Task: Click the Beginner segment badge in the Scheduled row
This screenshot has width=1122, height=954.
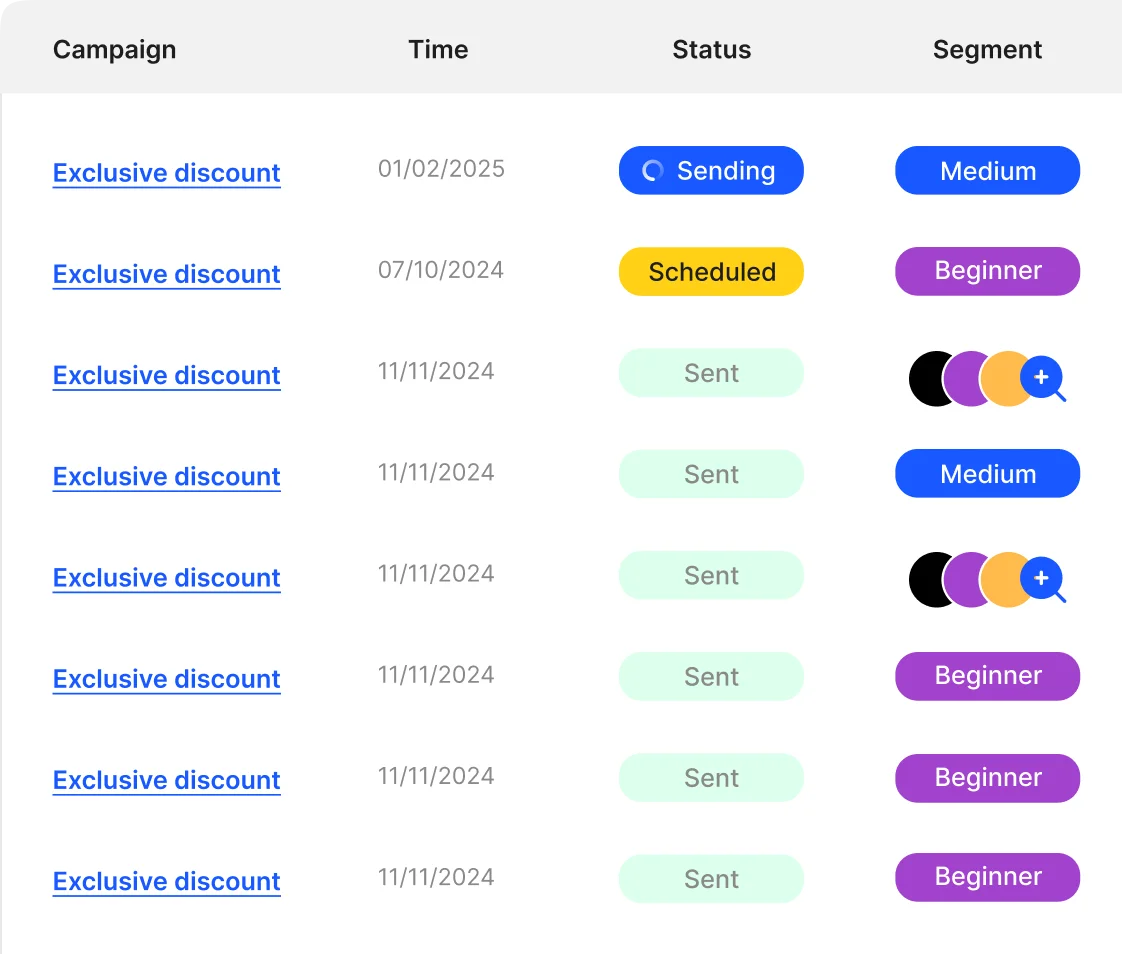Action: click(x=987, y=271)
